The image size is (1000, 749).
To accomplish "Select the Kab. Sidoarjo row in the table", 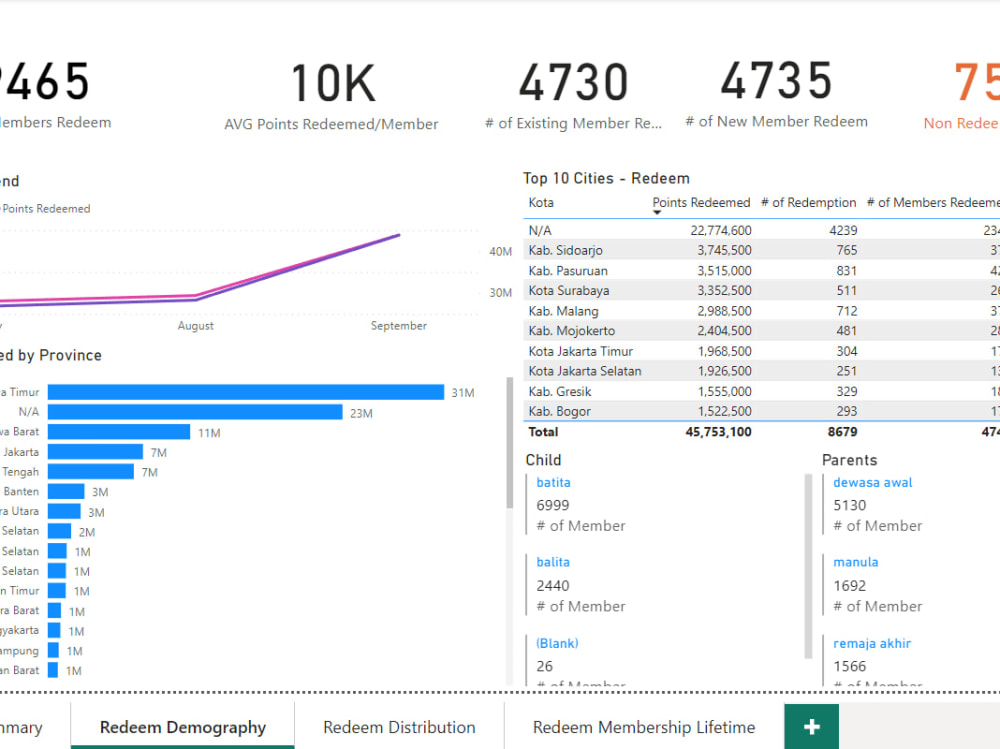I will point(650,250).
